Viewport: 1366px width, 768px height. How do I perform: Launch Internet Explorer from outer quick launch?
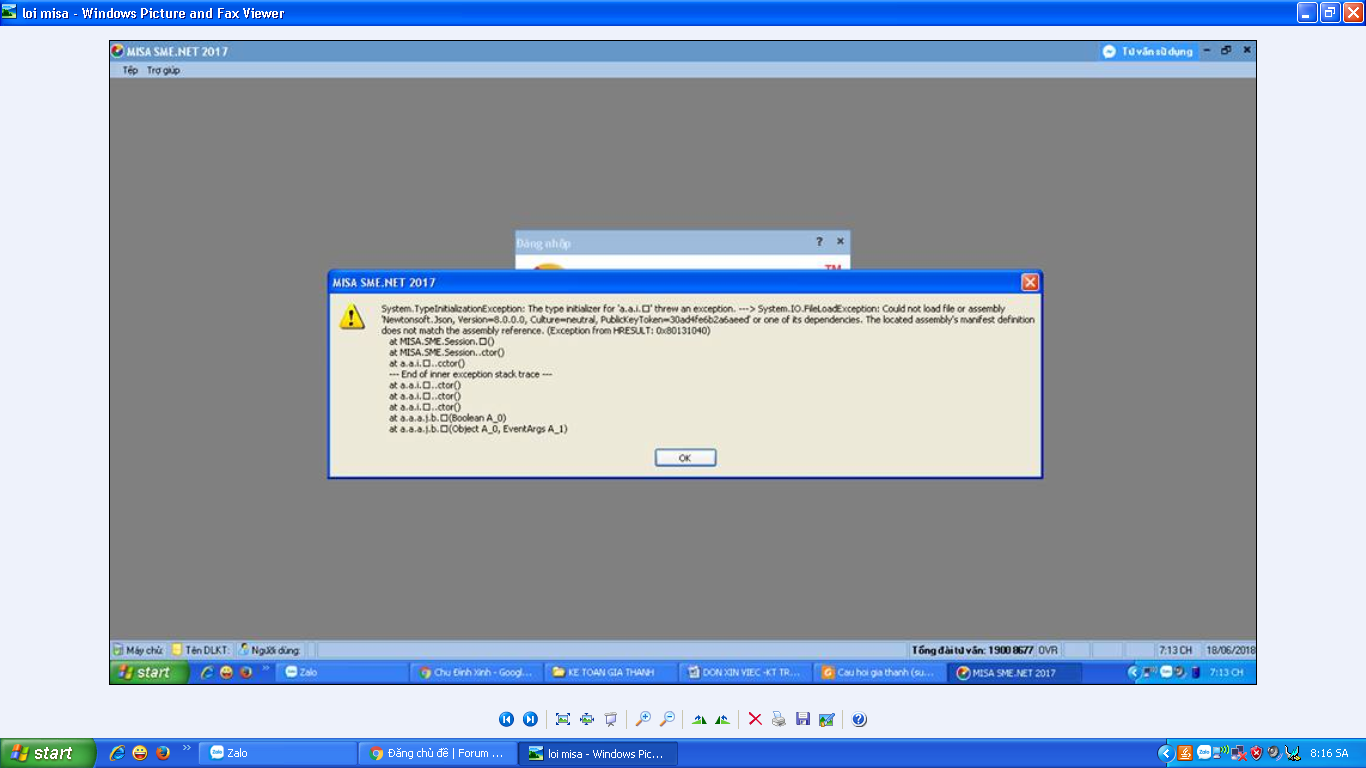(x=117, y=753)
